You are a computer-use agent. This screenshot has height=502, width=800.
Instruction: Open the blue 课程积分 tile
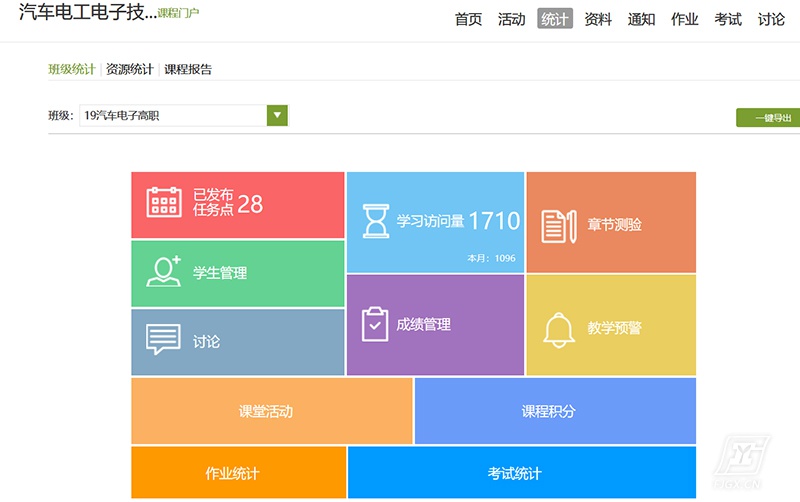coord(554,411)
